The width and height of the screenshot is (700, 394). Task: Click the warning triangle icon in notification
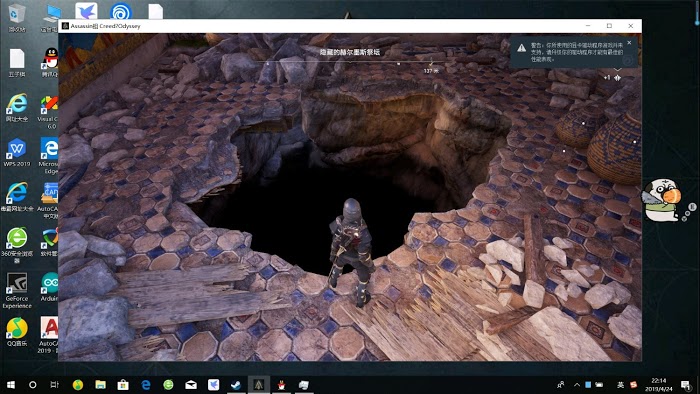click(521, 48)
